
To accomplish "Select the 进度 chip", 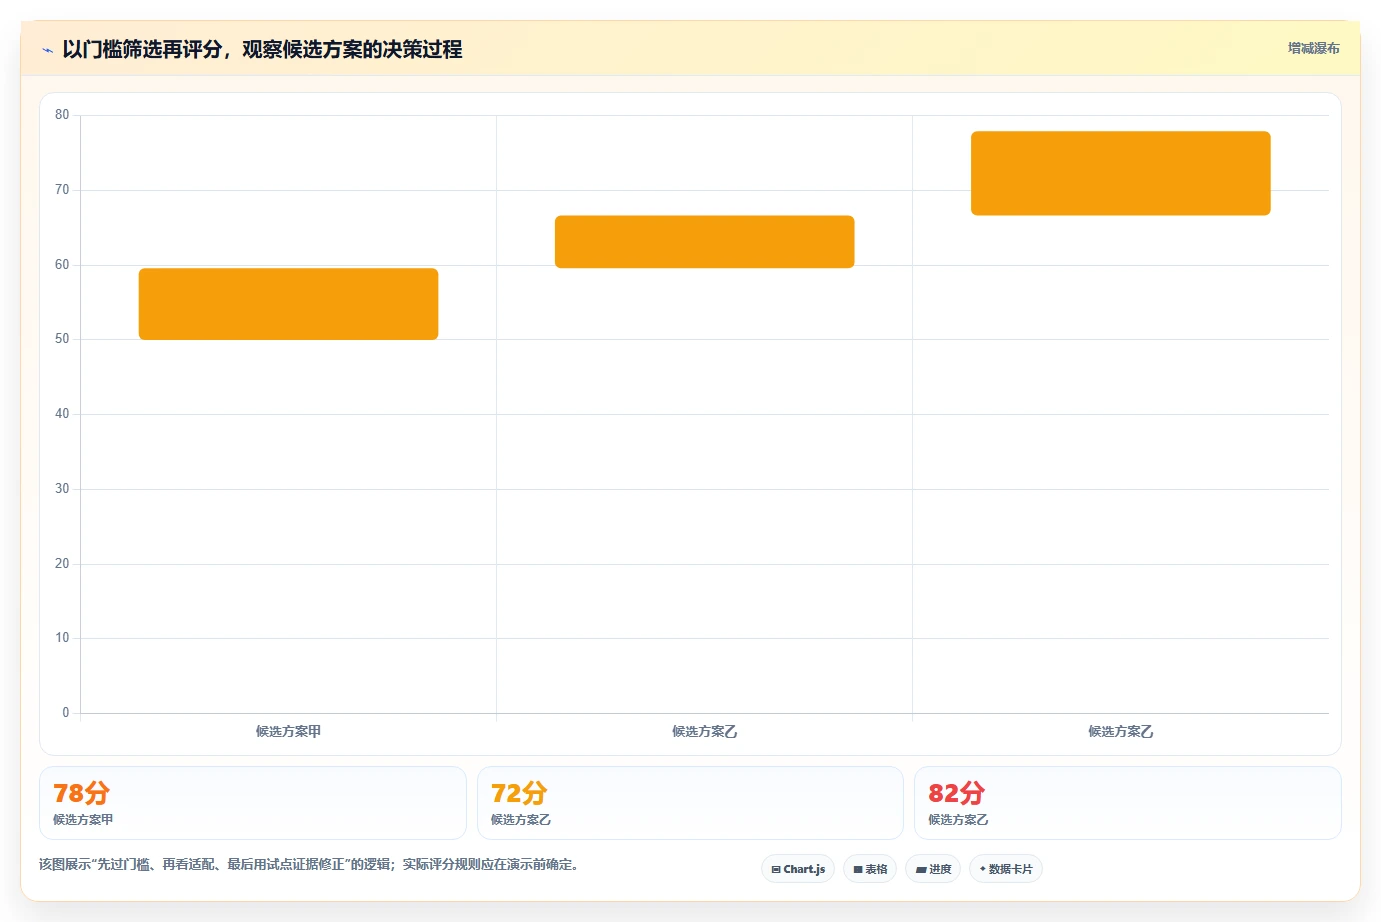I will click(x=933, y=869).
